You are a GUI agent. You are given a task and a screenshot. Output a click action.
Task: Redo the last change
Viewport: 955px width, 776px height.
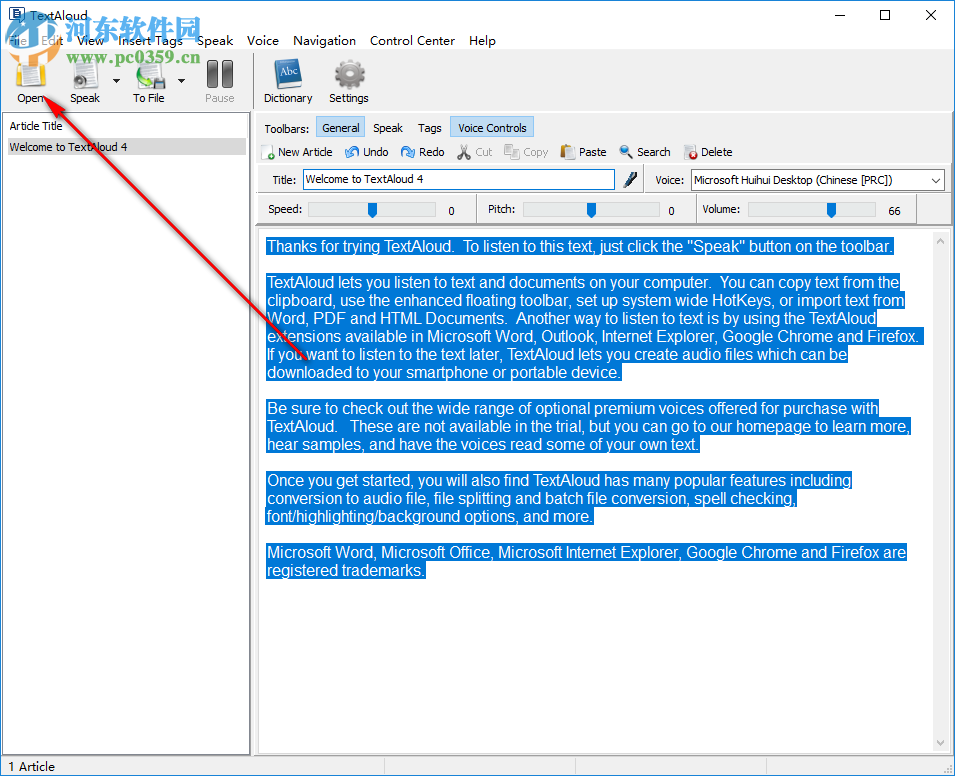[422, 151]
